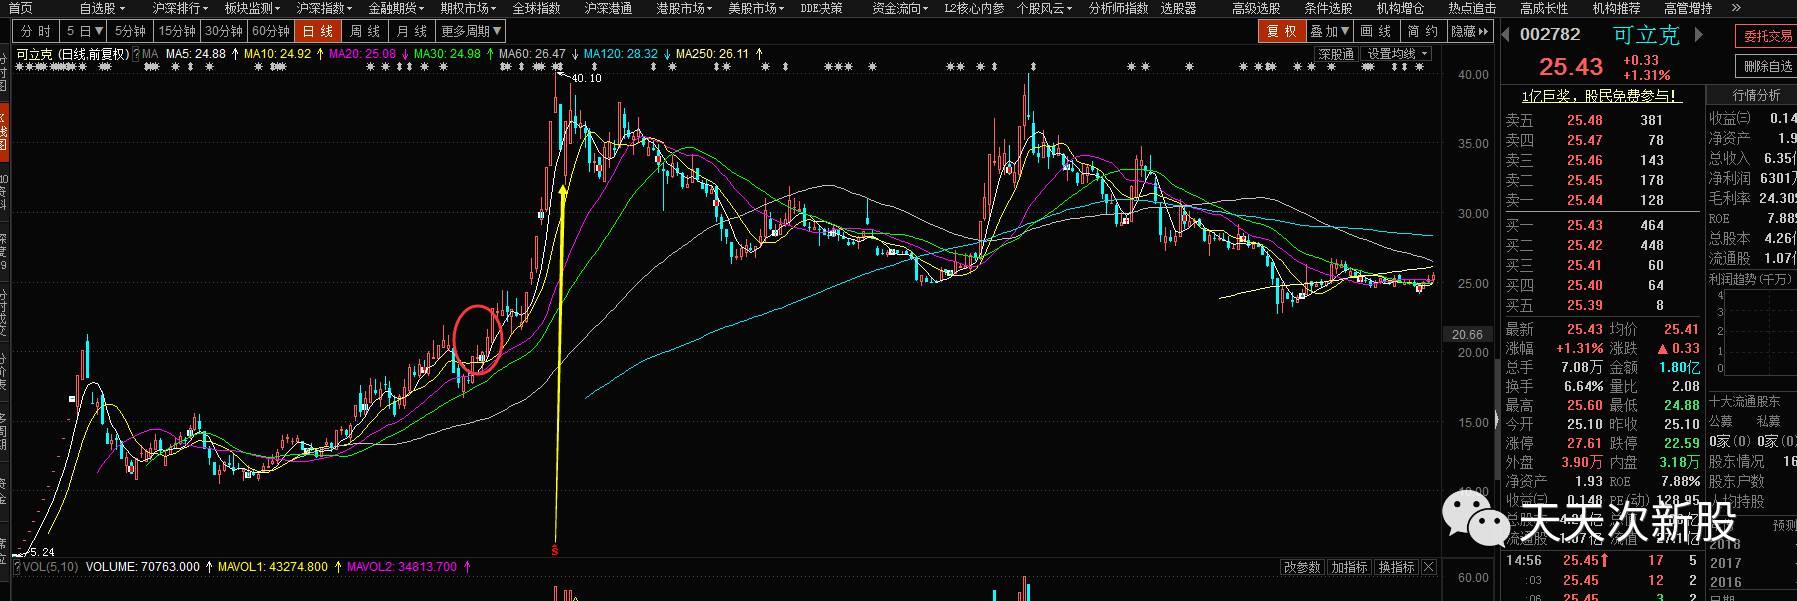The image size is (1797, 601).
Task: Click the 1亿巨奖 promotion link
Action: click(1600, 96)
